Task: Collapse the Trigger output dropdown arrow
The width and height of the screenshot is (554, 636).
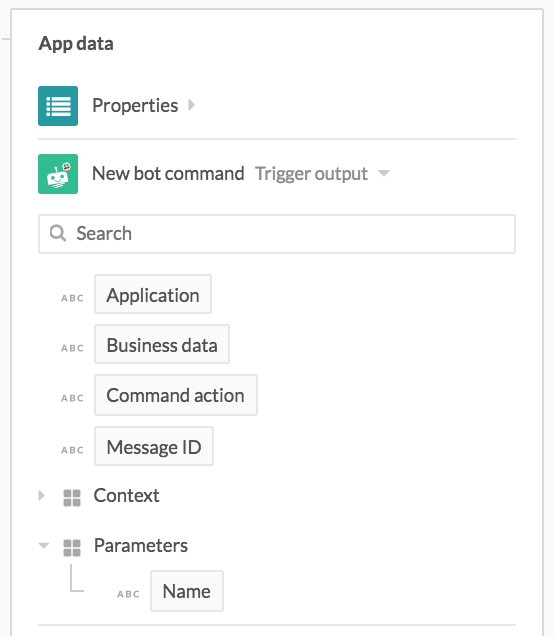Action: (x=384, y=174)
